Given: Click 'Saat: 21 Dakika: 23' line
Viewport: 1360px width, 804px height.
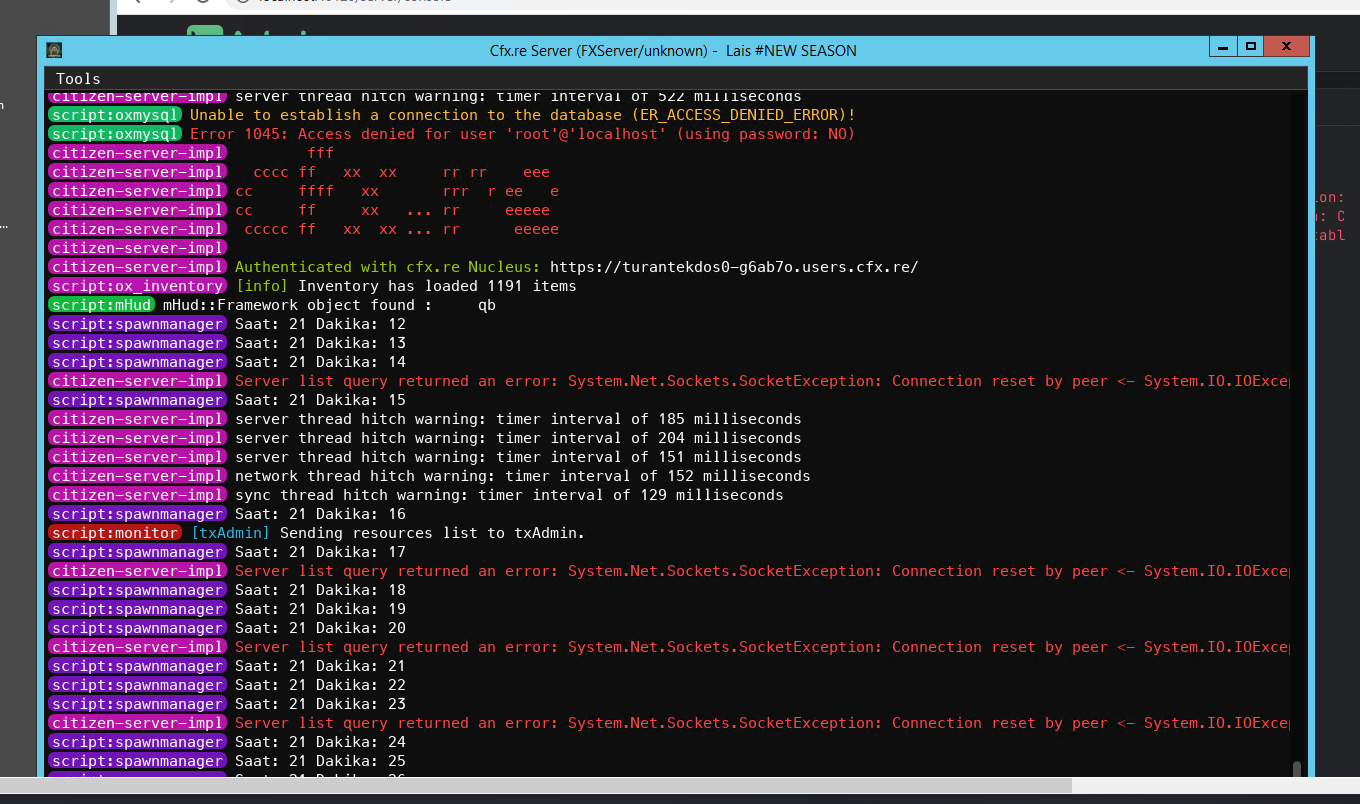Looking at the screenshot, I should (320, 704).
